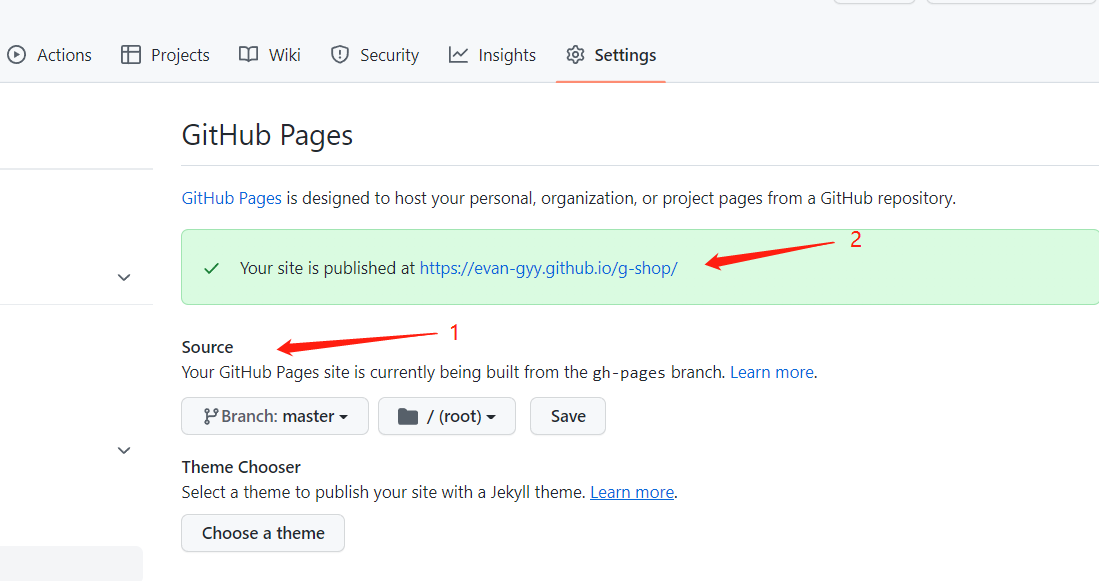This screenshot has width=1099, height=581.
Task: Open Learn more link for Jekyll theme
Action: [632, 492]
